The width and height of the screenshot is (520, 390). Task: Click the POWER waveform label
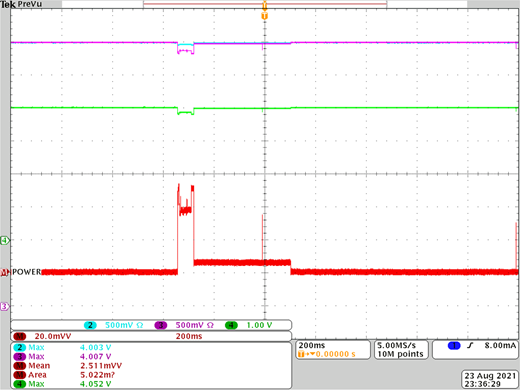click(x=27, y=272)
